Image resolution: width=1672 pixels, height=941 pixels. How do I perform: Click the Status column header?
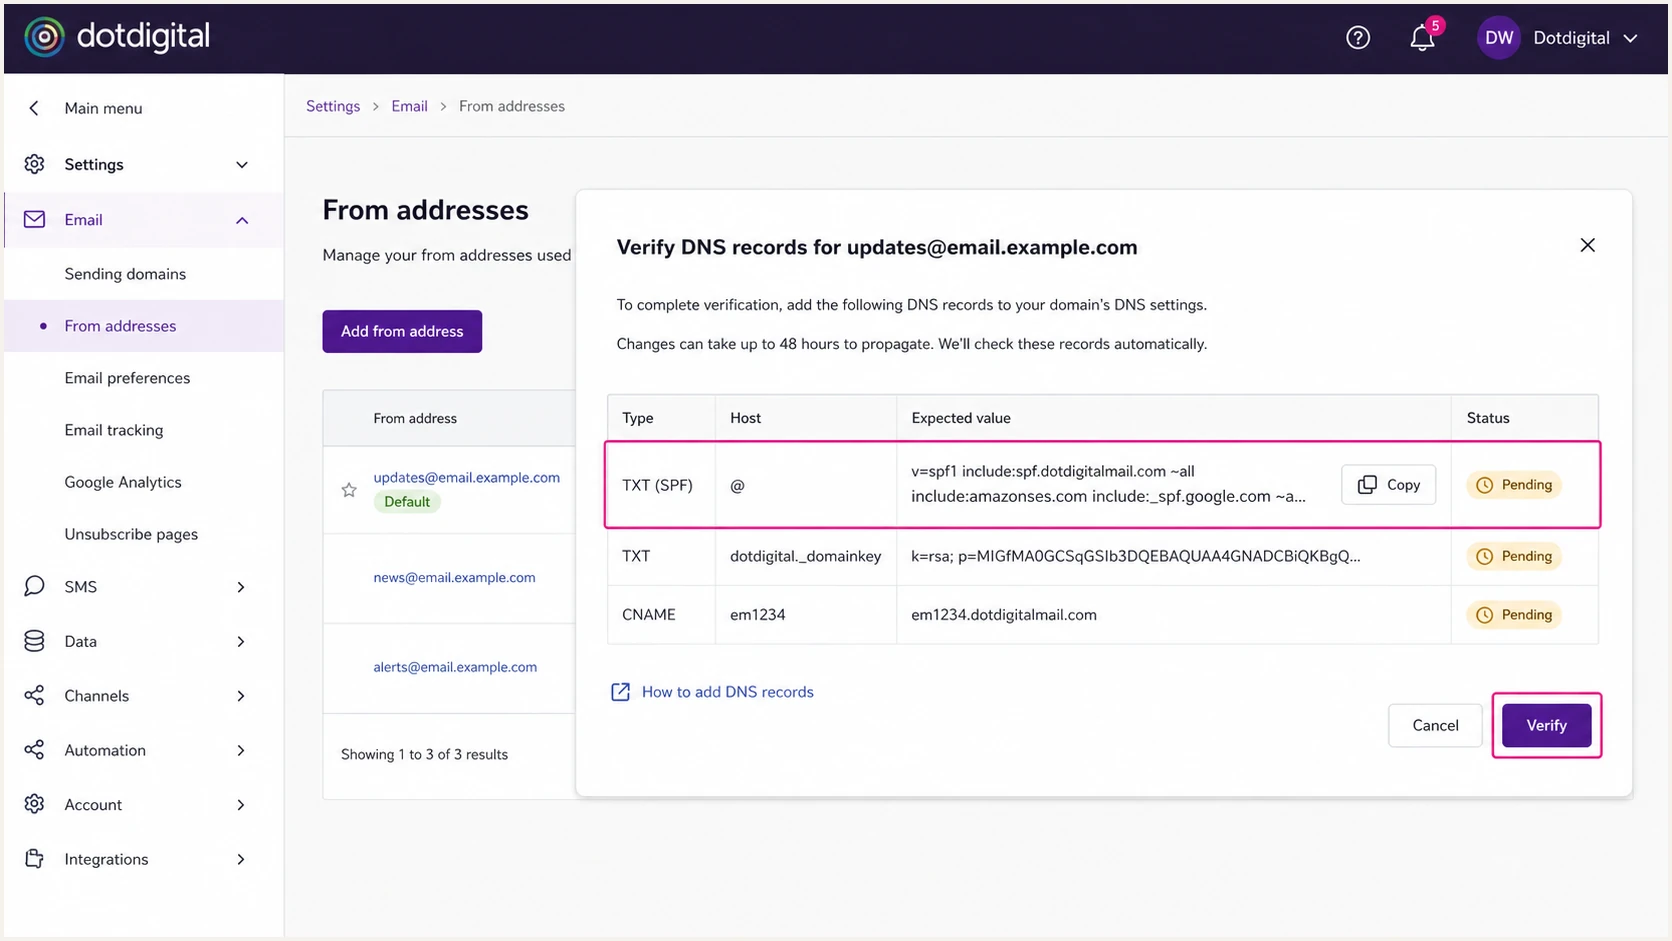point(1488,418)
